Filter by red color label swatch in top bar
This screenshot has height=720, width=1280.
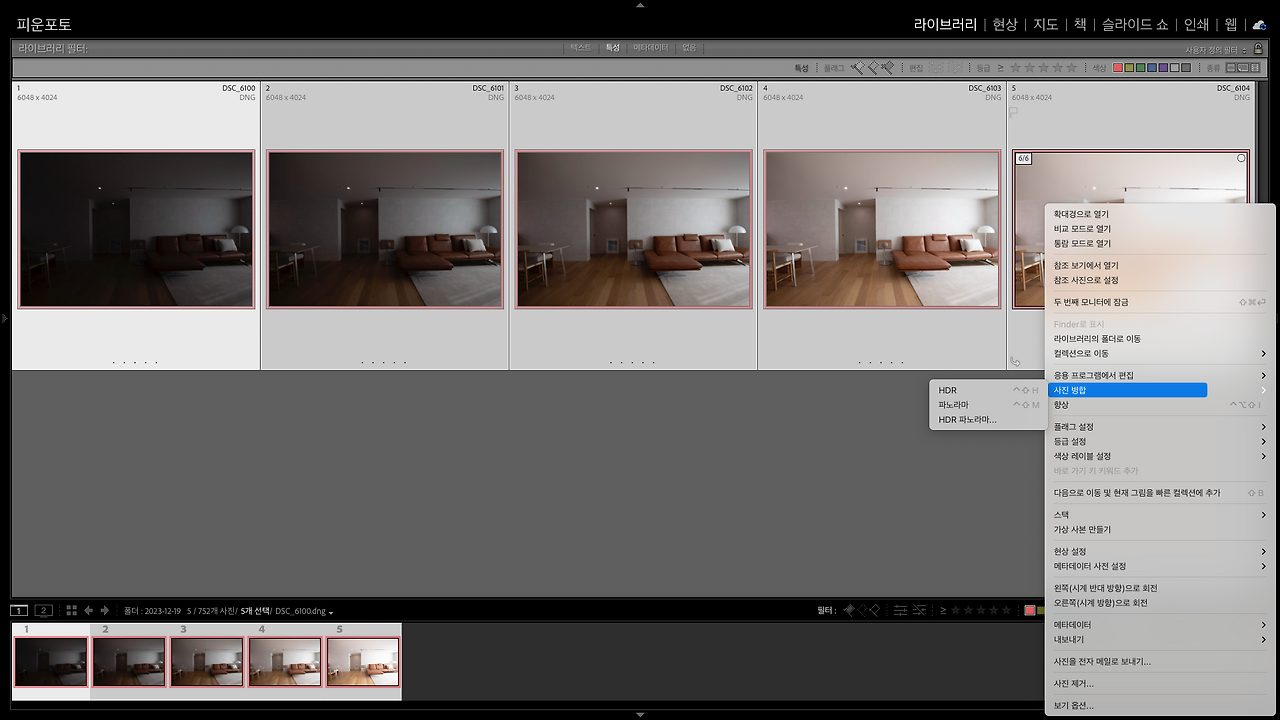[1119, 68]
